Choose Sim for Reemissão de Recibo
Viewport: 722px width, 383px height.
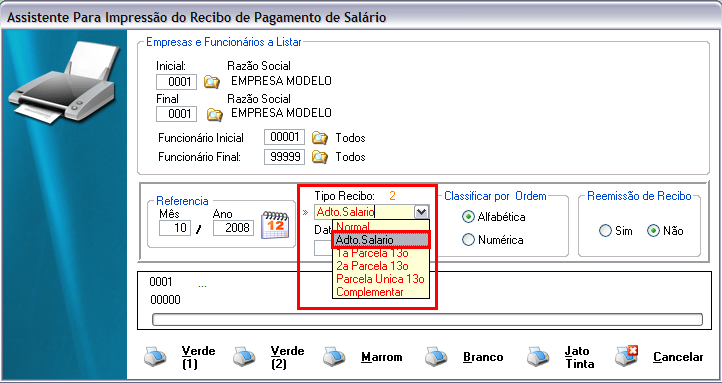click(605, 231)
